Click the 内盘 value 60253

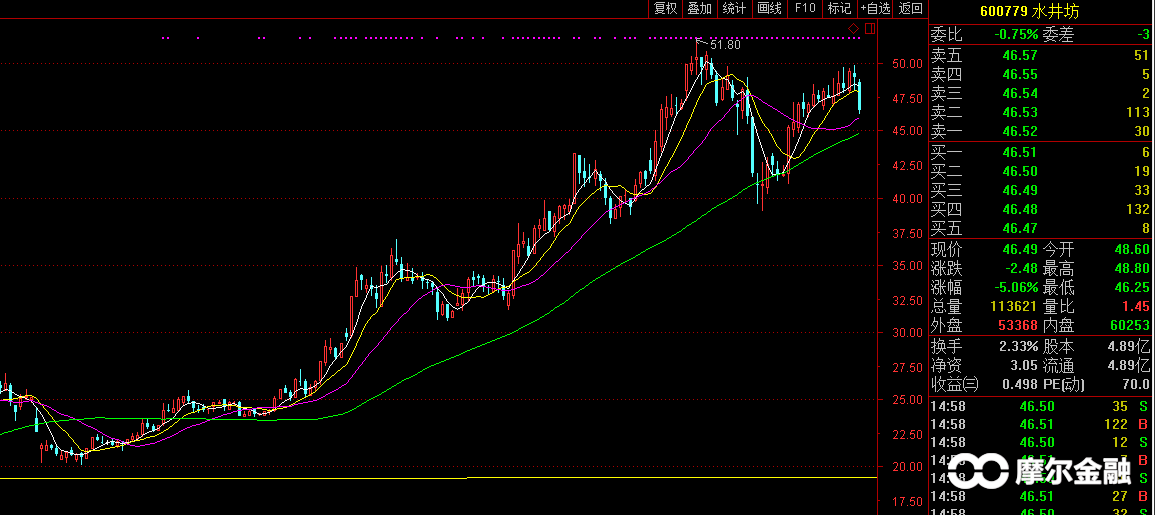click(1131, 326)
